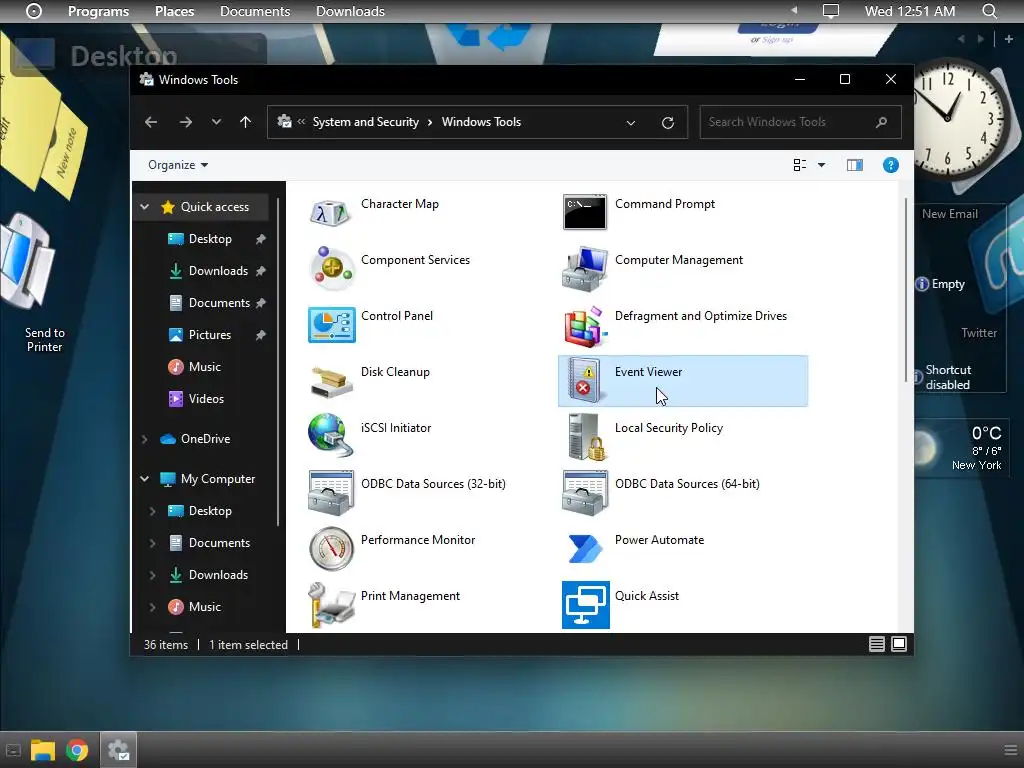Open the Programs menu in top bar
Screen dimensions: 1024x768
99,11
